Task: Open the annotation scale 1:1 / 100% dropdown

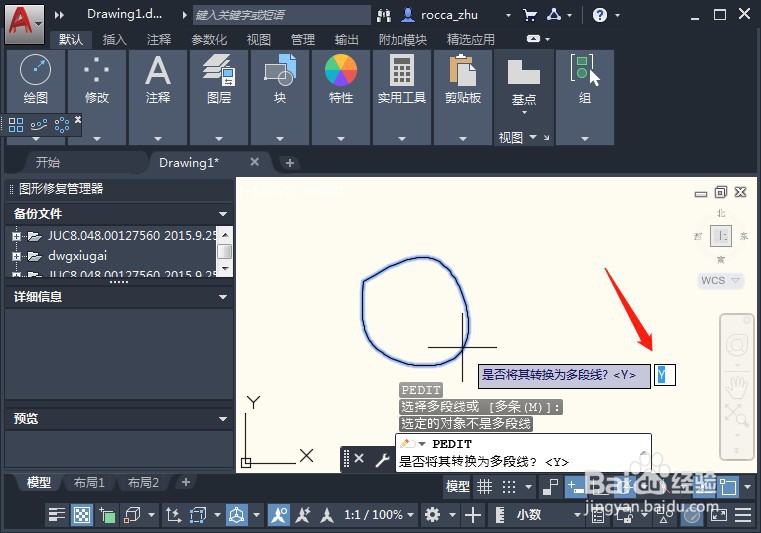Action: (379, 515)
